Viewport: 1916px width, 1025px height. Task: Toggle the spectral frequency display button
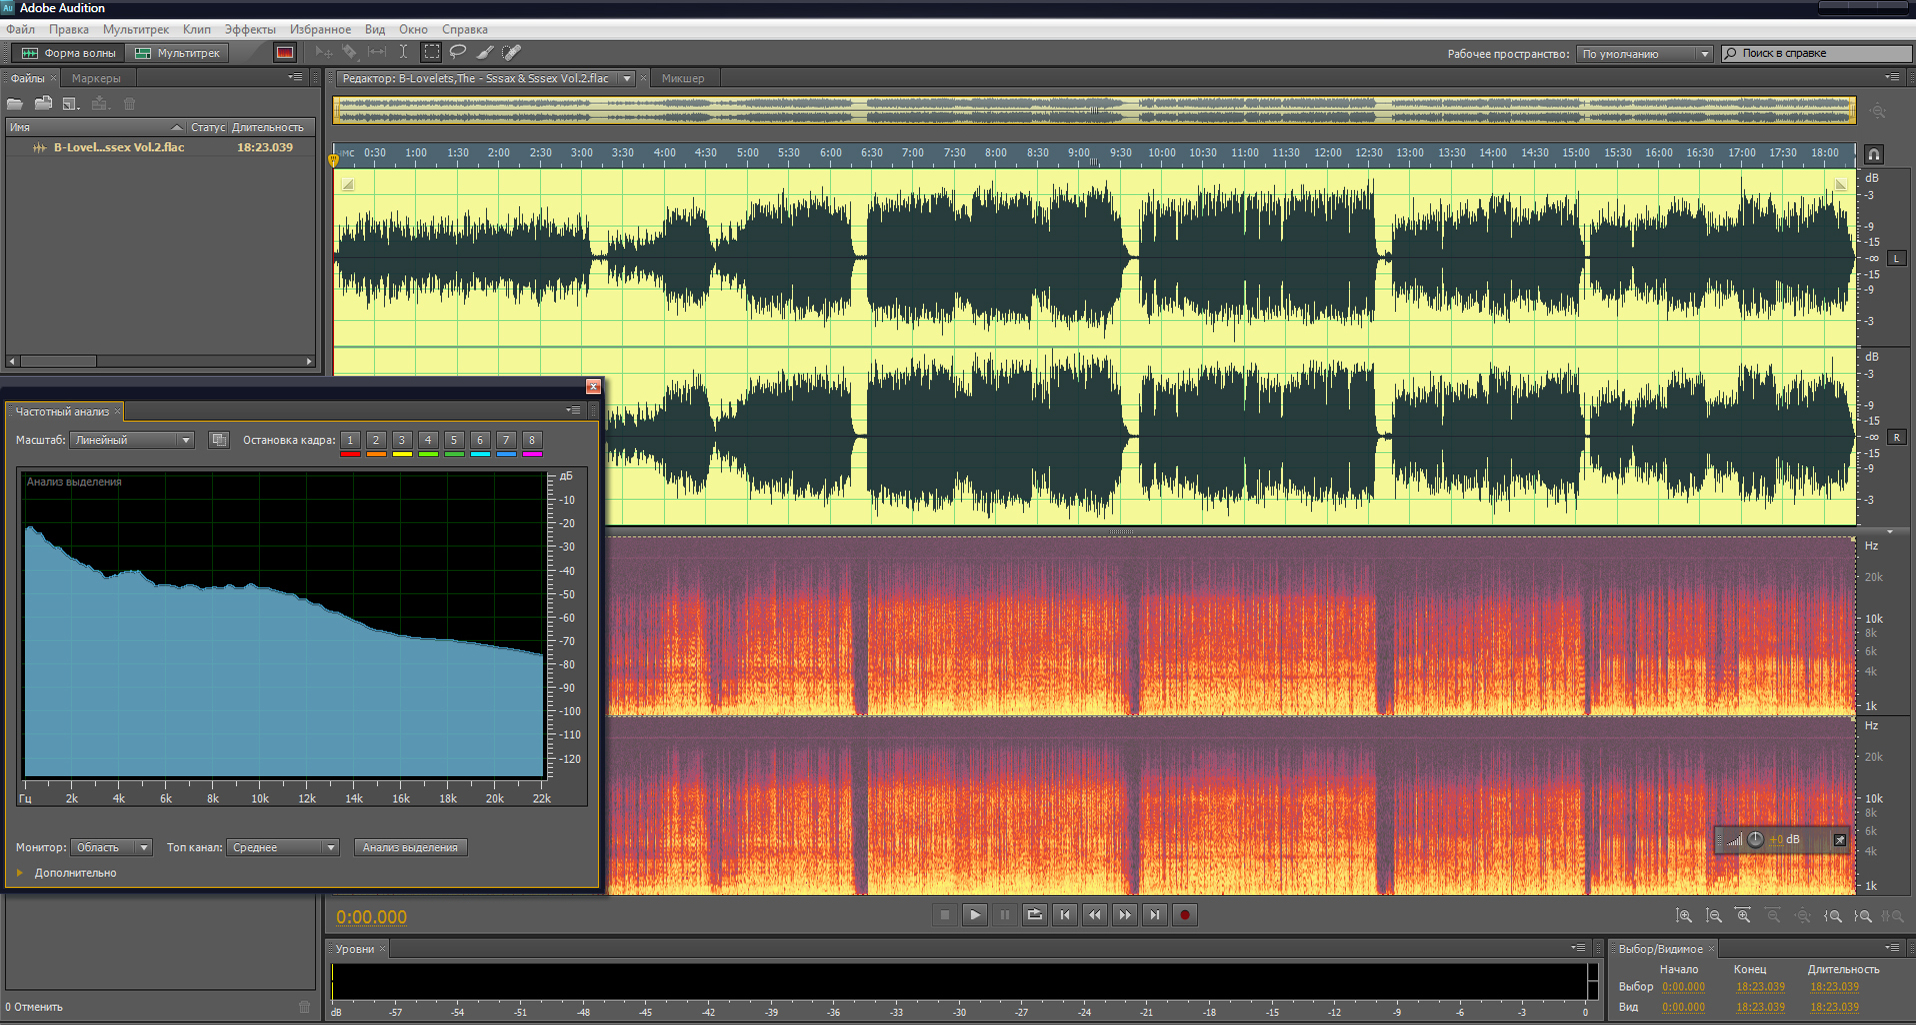click(285, 53)
